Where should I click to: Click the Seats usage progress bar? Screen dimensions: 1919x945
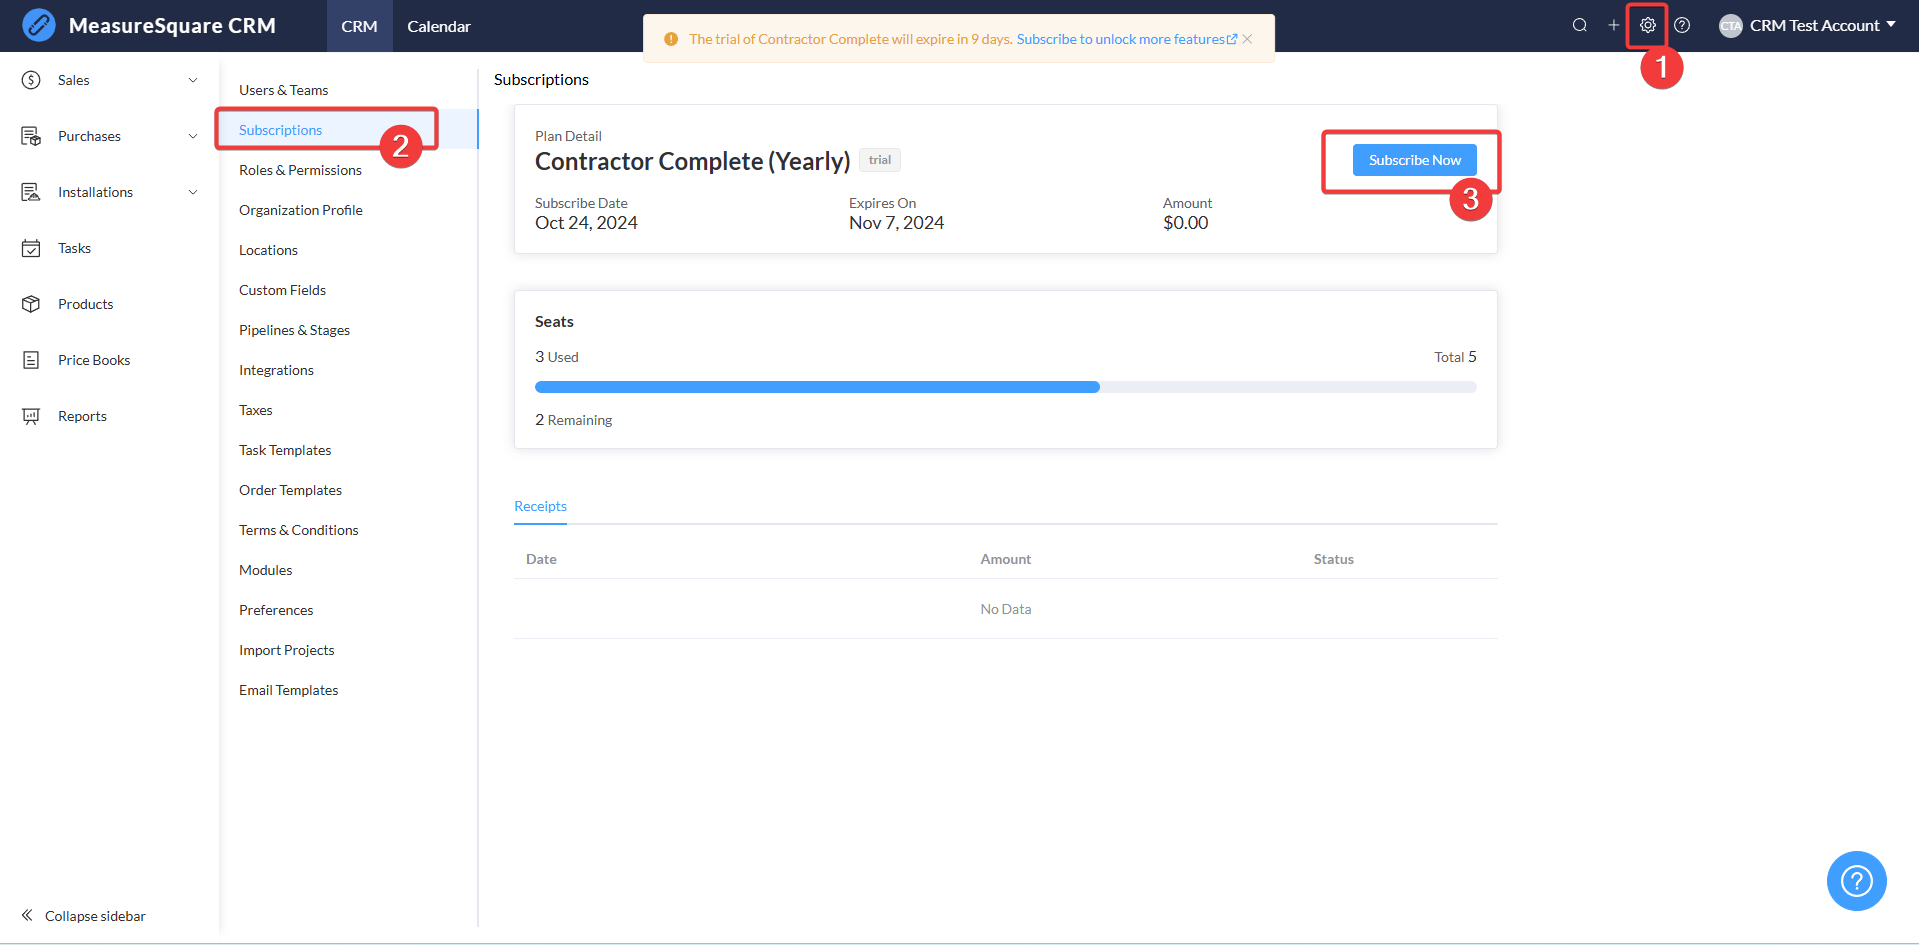point(1006,387)
